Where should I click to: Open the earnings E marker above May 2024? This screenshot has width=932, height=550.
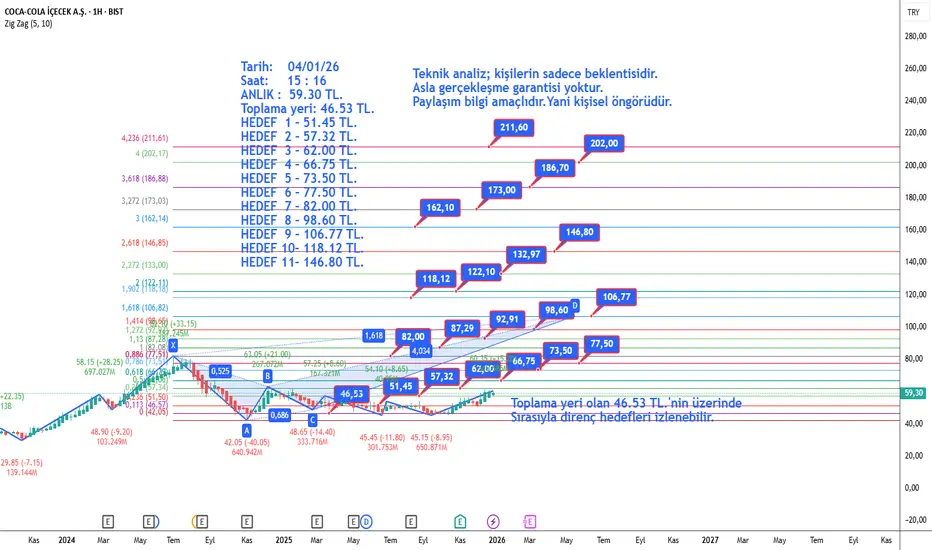pos(149,521)
